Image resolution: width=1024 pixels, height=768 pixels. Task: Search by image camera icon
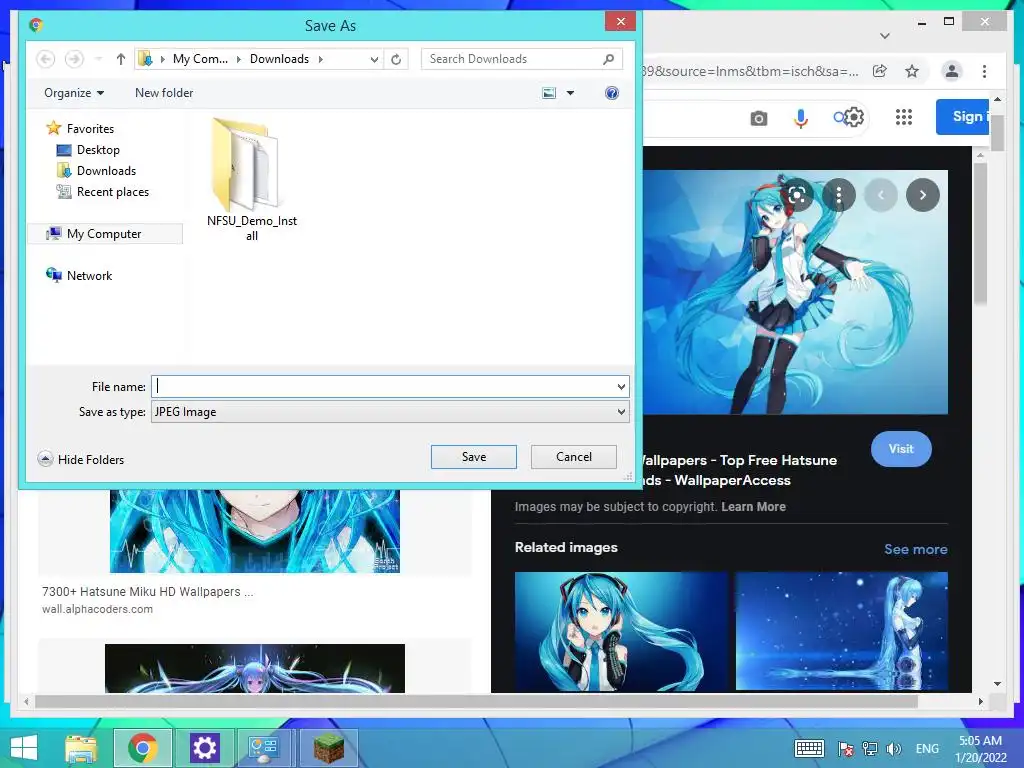tap(758, 118)
